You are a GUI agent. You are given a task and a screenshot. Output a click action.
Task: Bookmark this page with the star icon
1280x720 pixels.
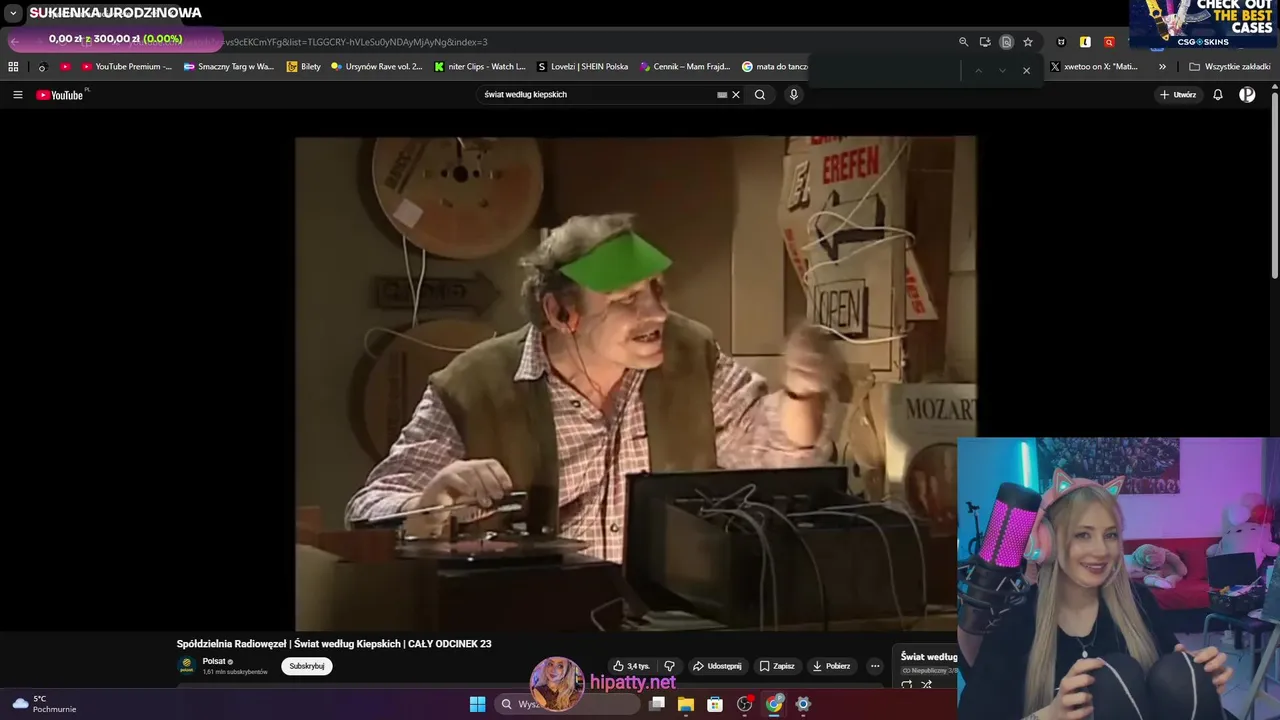tap(1028, 42)
